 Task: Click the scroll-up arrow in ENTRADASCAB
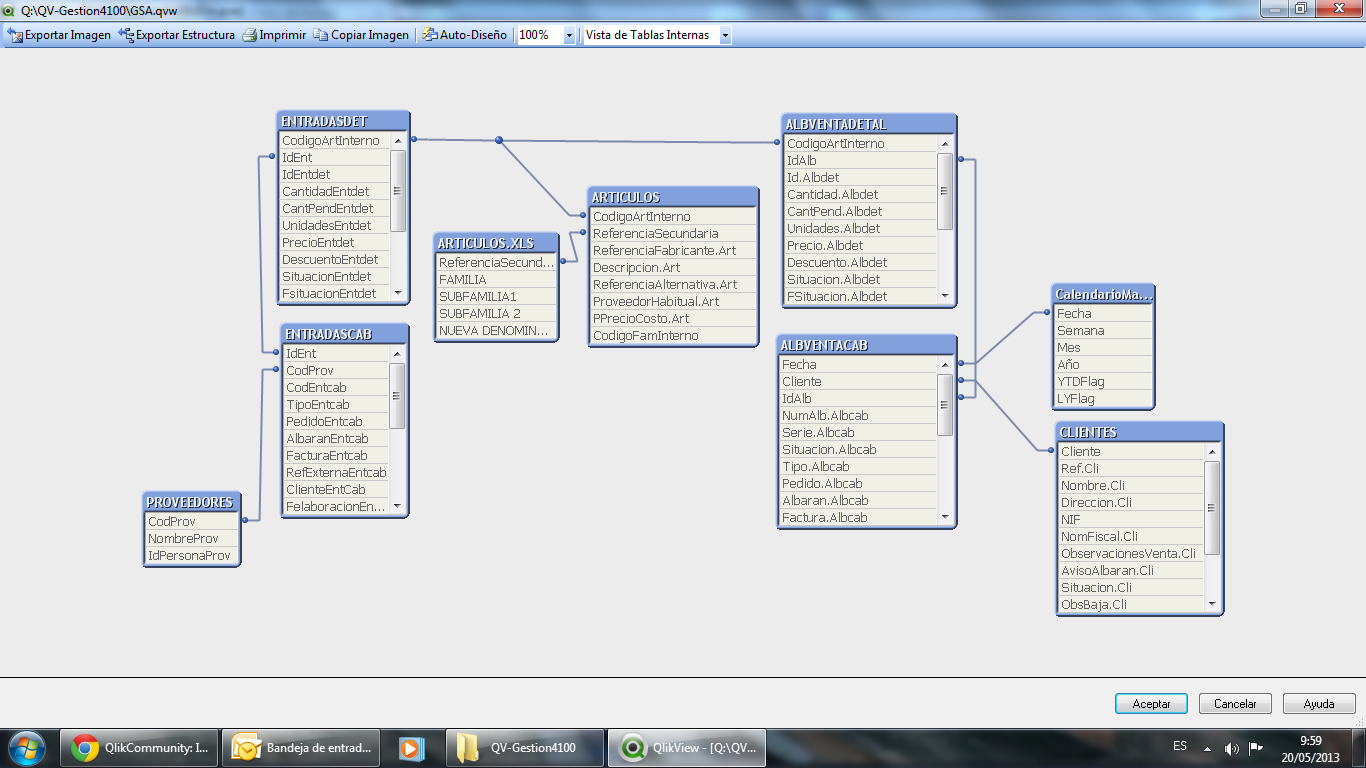point(398,354)
